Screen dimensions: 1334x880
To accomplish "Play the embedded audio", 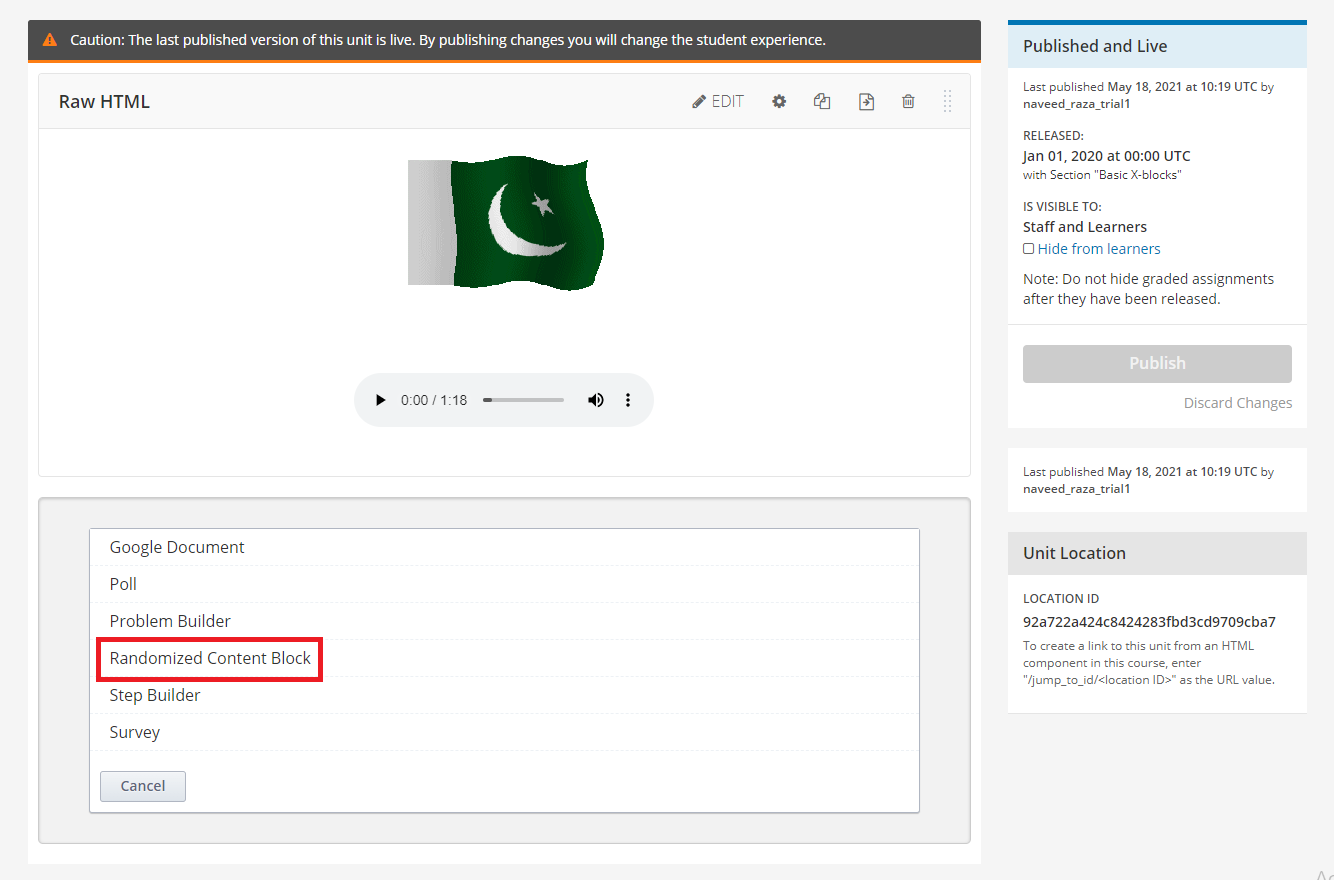I will tap(380, 399).
